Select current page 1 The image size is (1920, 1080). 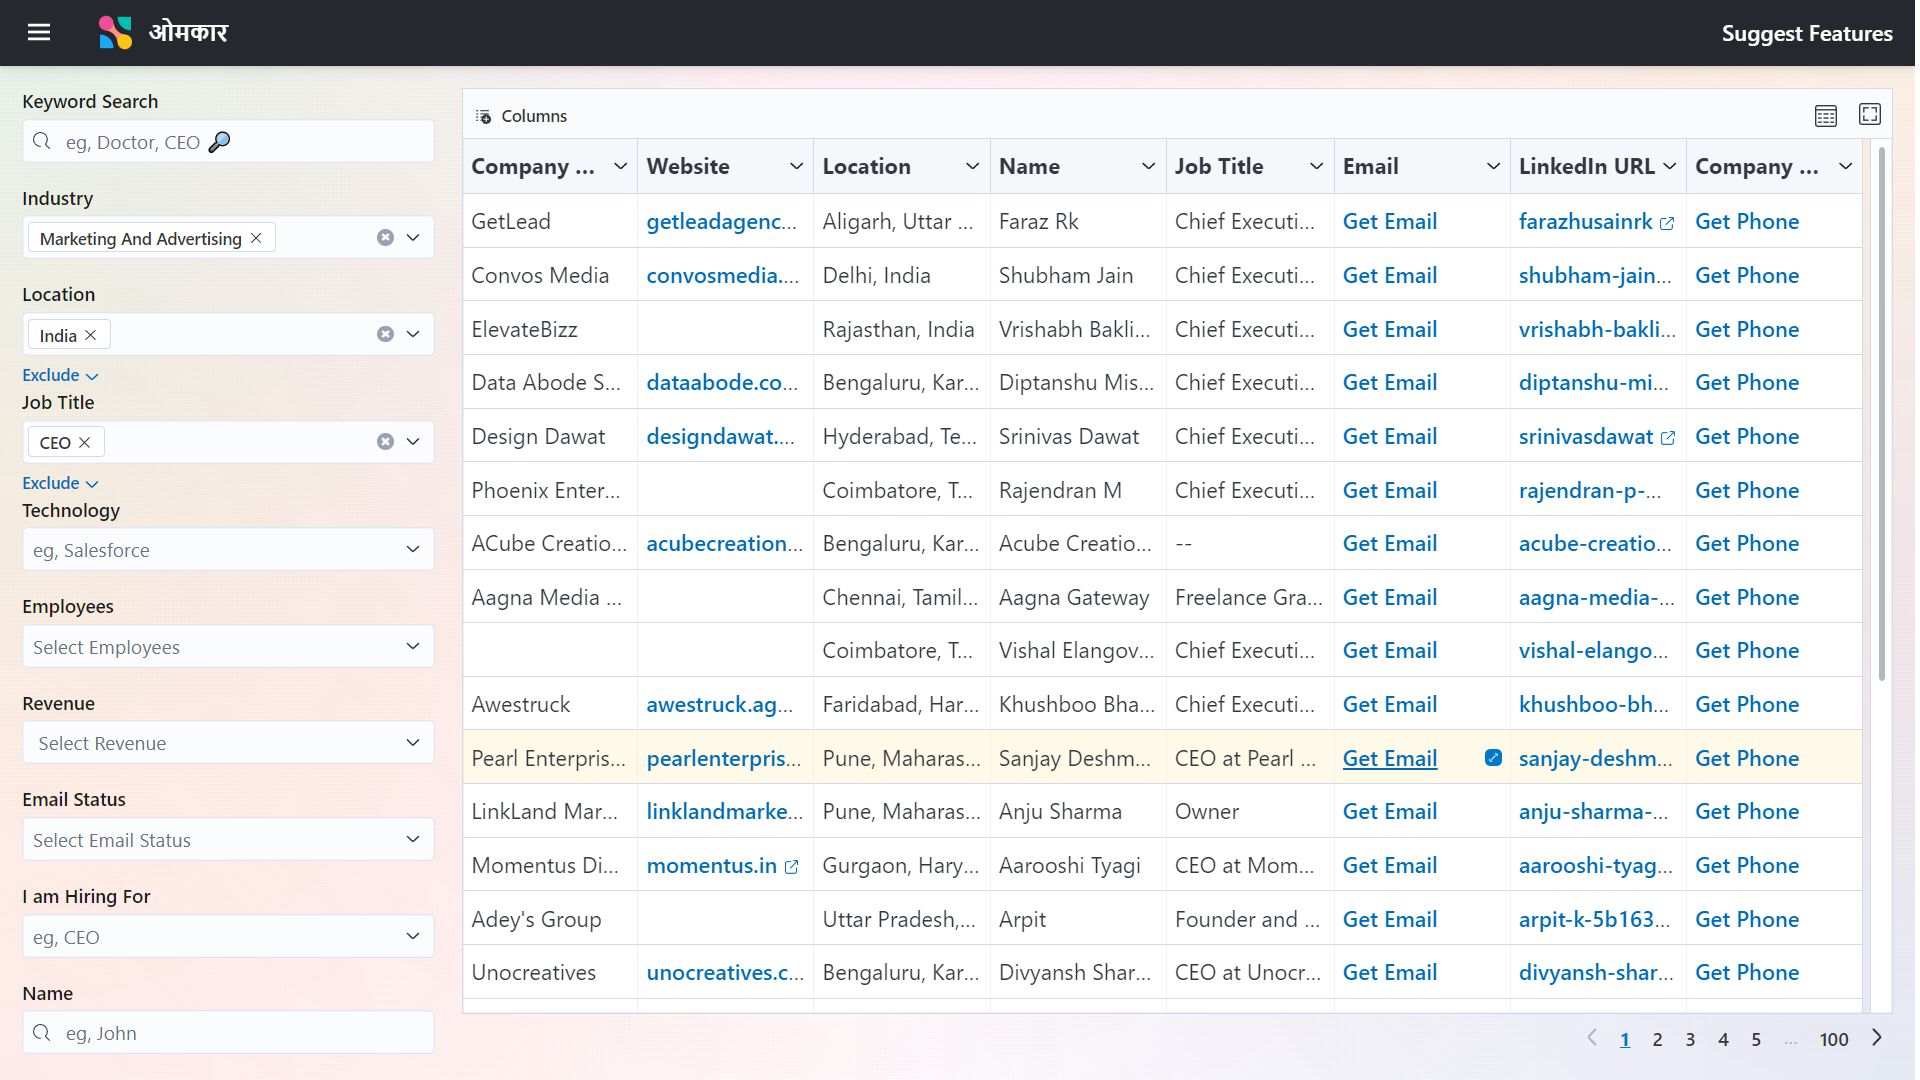tap(1625, 1040)
